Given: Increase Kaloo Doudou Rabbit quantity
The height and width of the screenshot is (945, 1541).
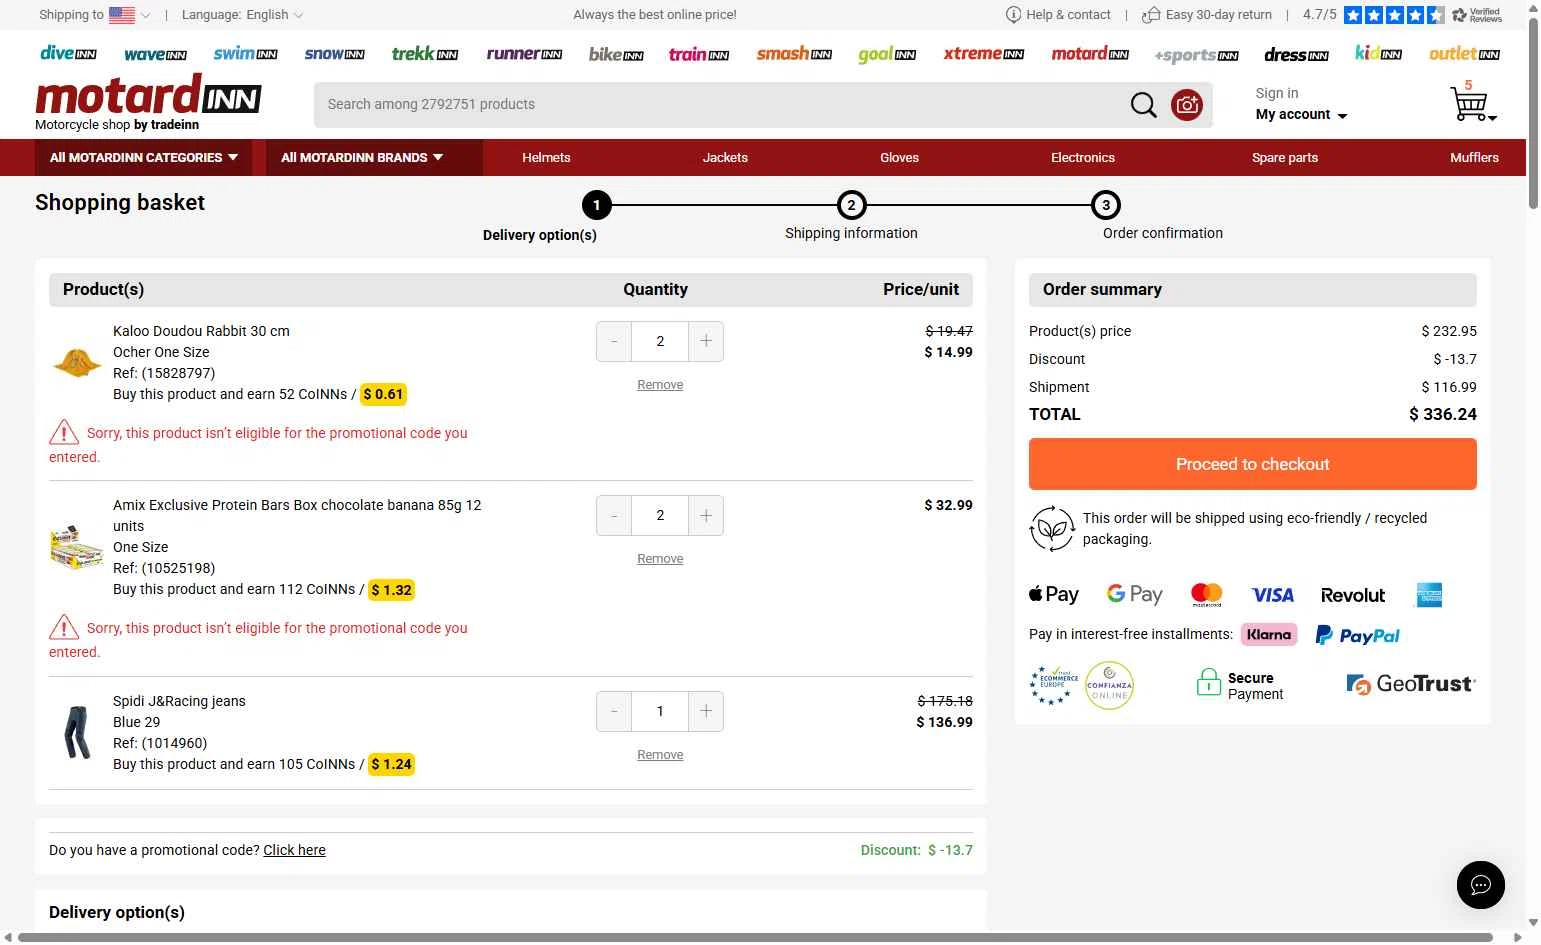Looking at the screenshot, I should point(706,341).
